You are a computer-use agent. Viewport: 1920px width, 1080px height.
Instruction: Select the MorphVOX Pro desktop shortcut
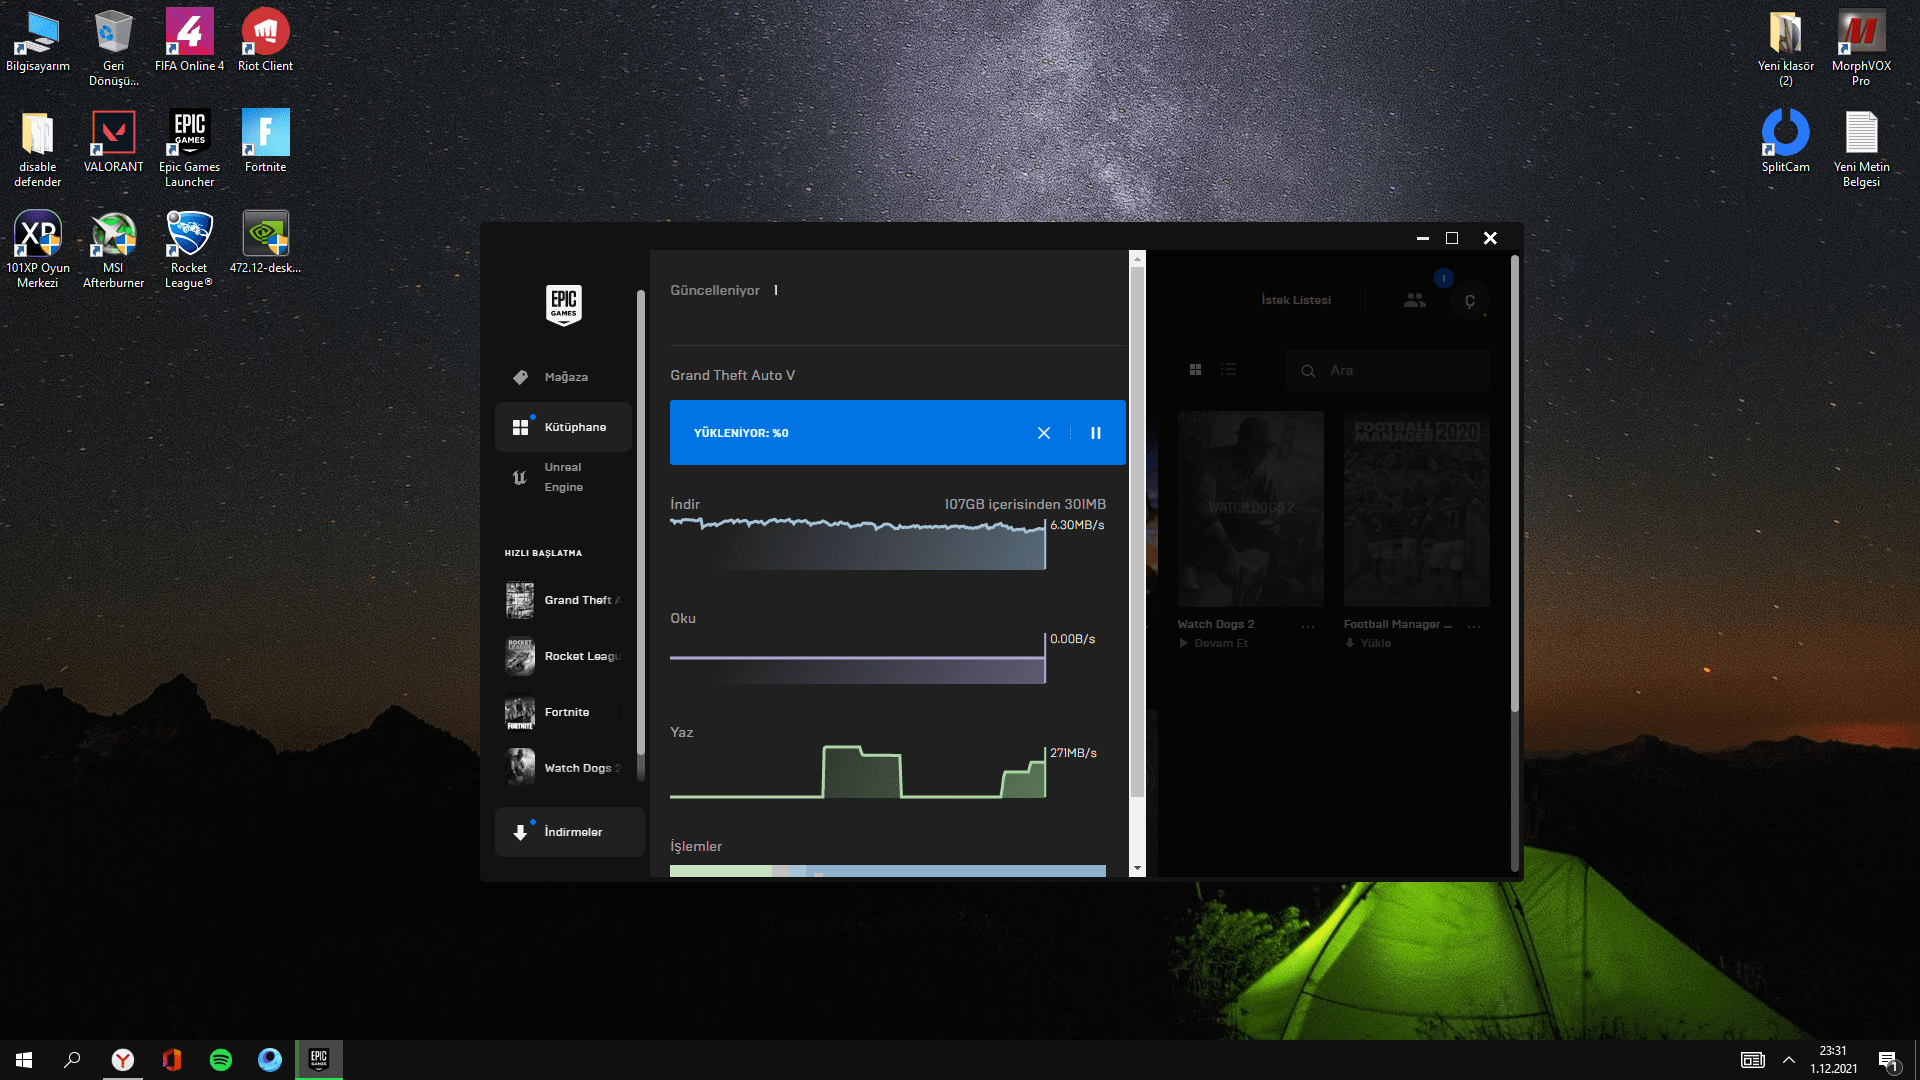pyautogui.click(x=1861, y=48)
